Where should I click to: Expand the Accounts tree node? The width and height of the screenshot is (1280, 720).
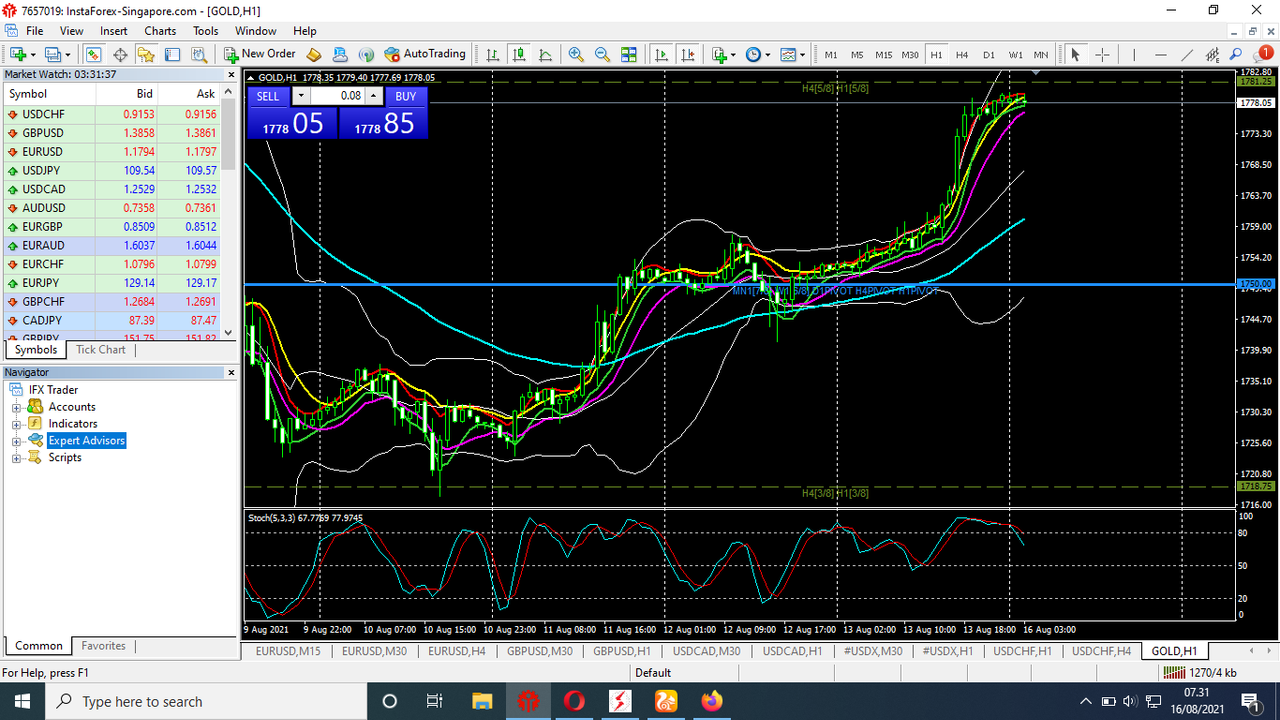(16, 407)
